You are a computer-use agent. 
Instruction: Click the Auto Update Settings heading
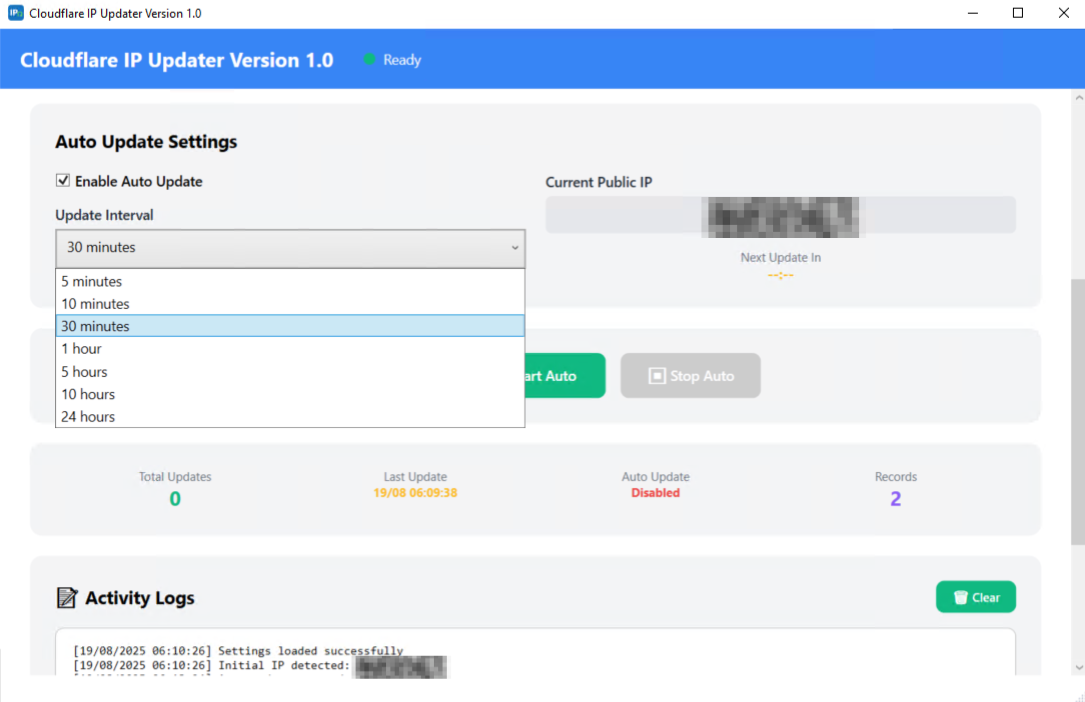point(146,141)
